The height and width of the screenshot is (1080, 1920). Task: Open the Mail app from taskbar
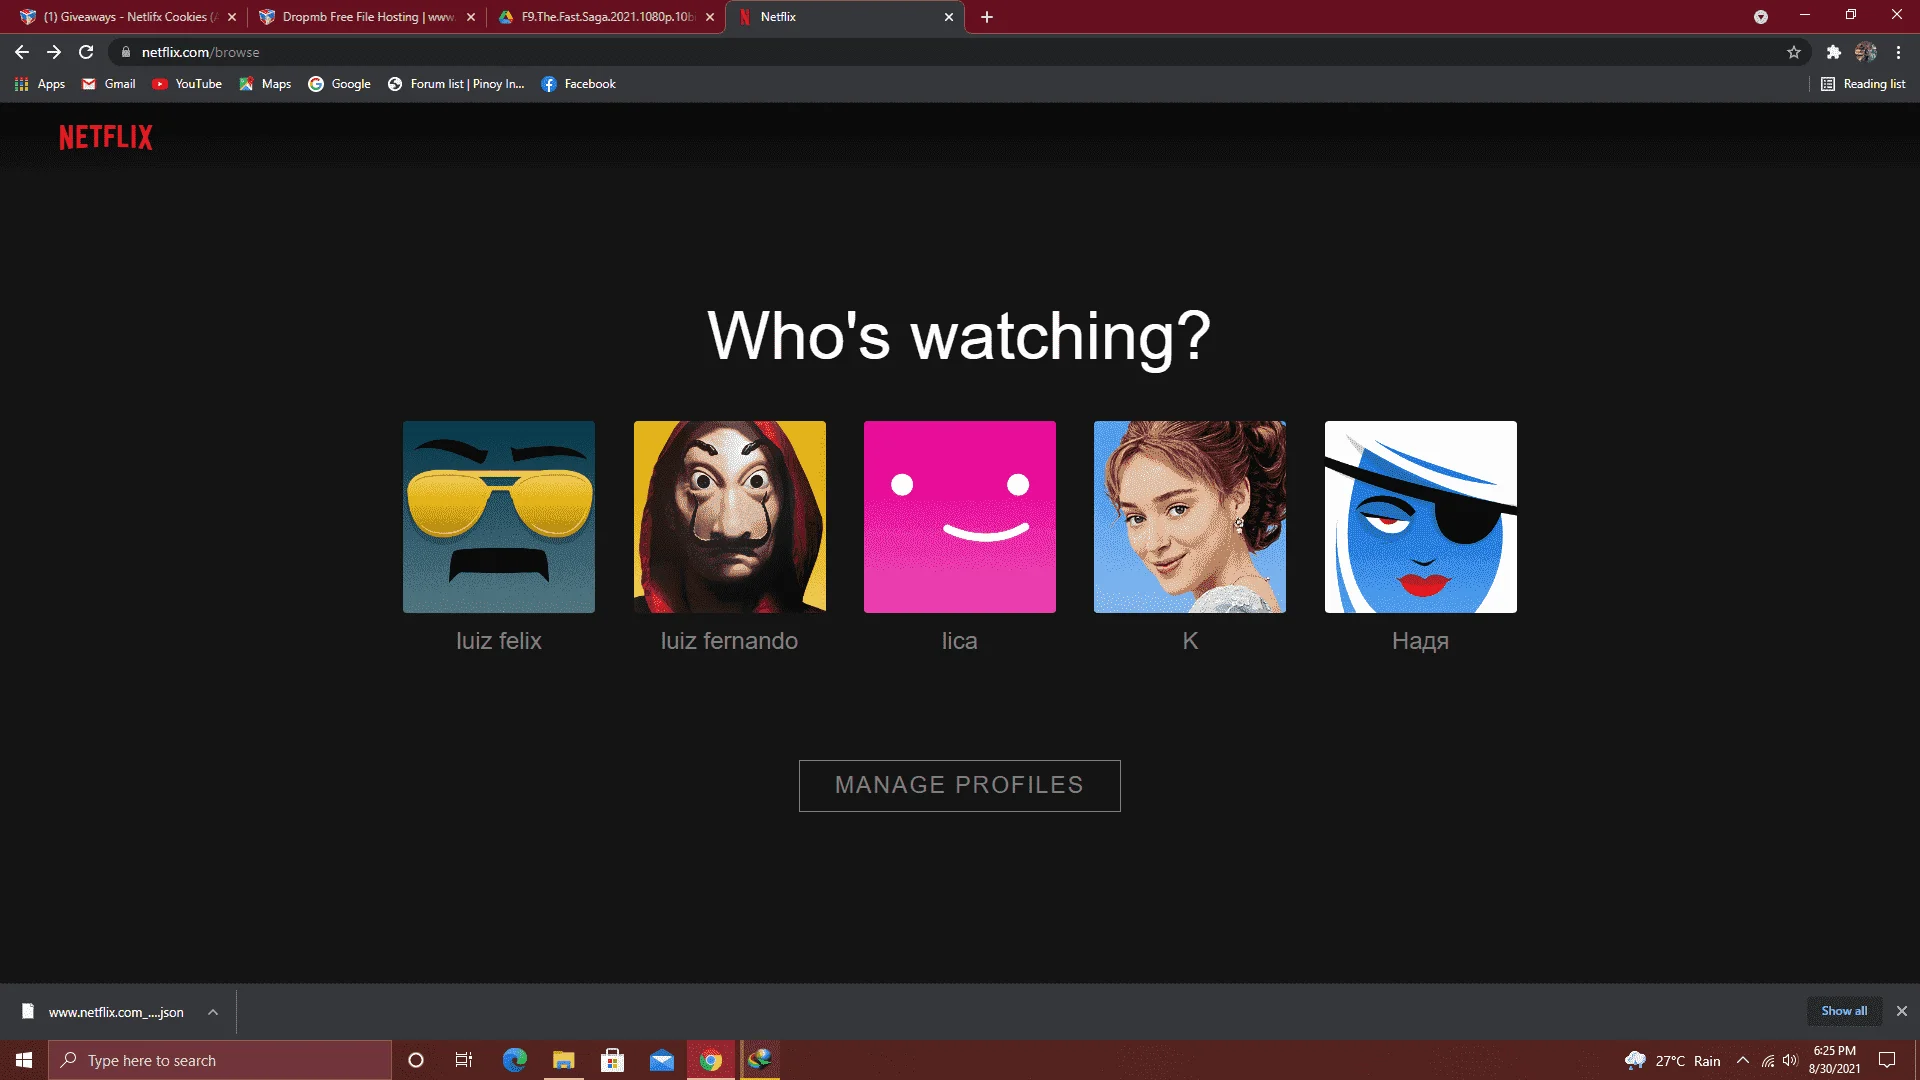[x=661, y=1060]
